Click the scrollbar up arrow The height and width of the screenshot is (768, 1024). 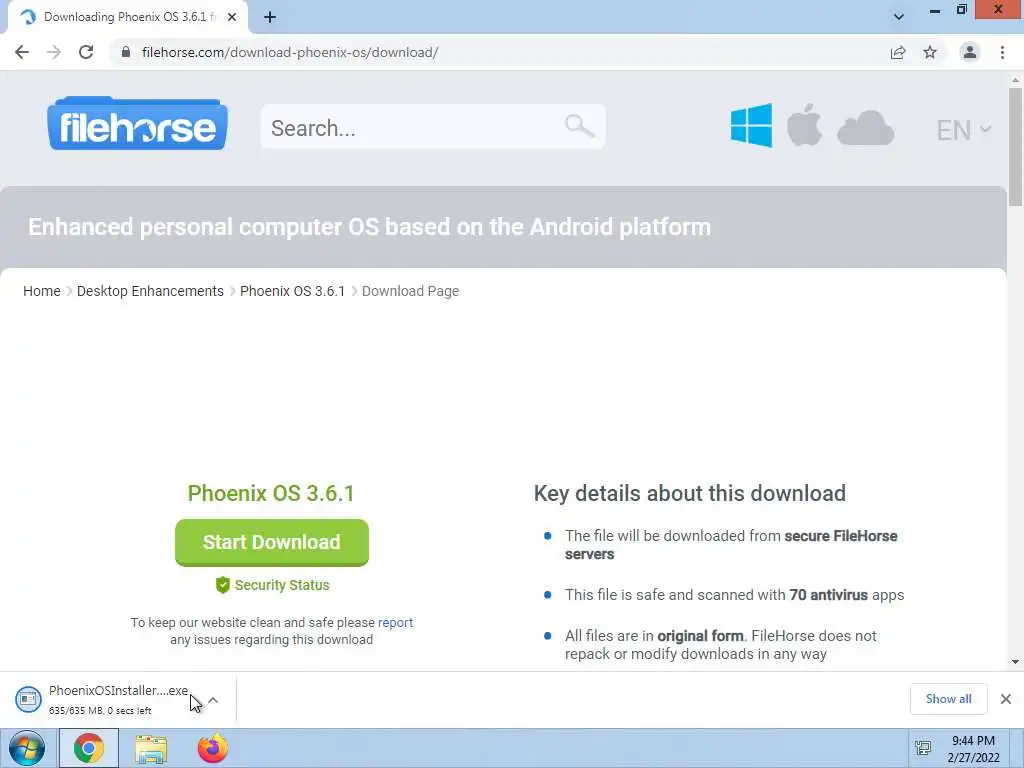[x=1015, y=80]
